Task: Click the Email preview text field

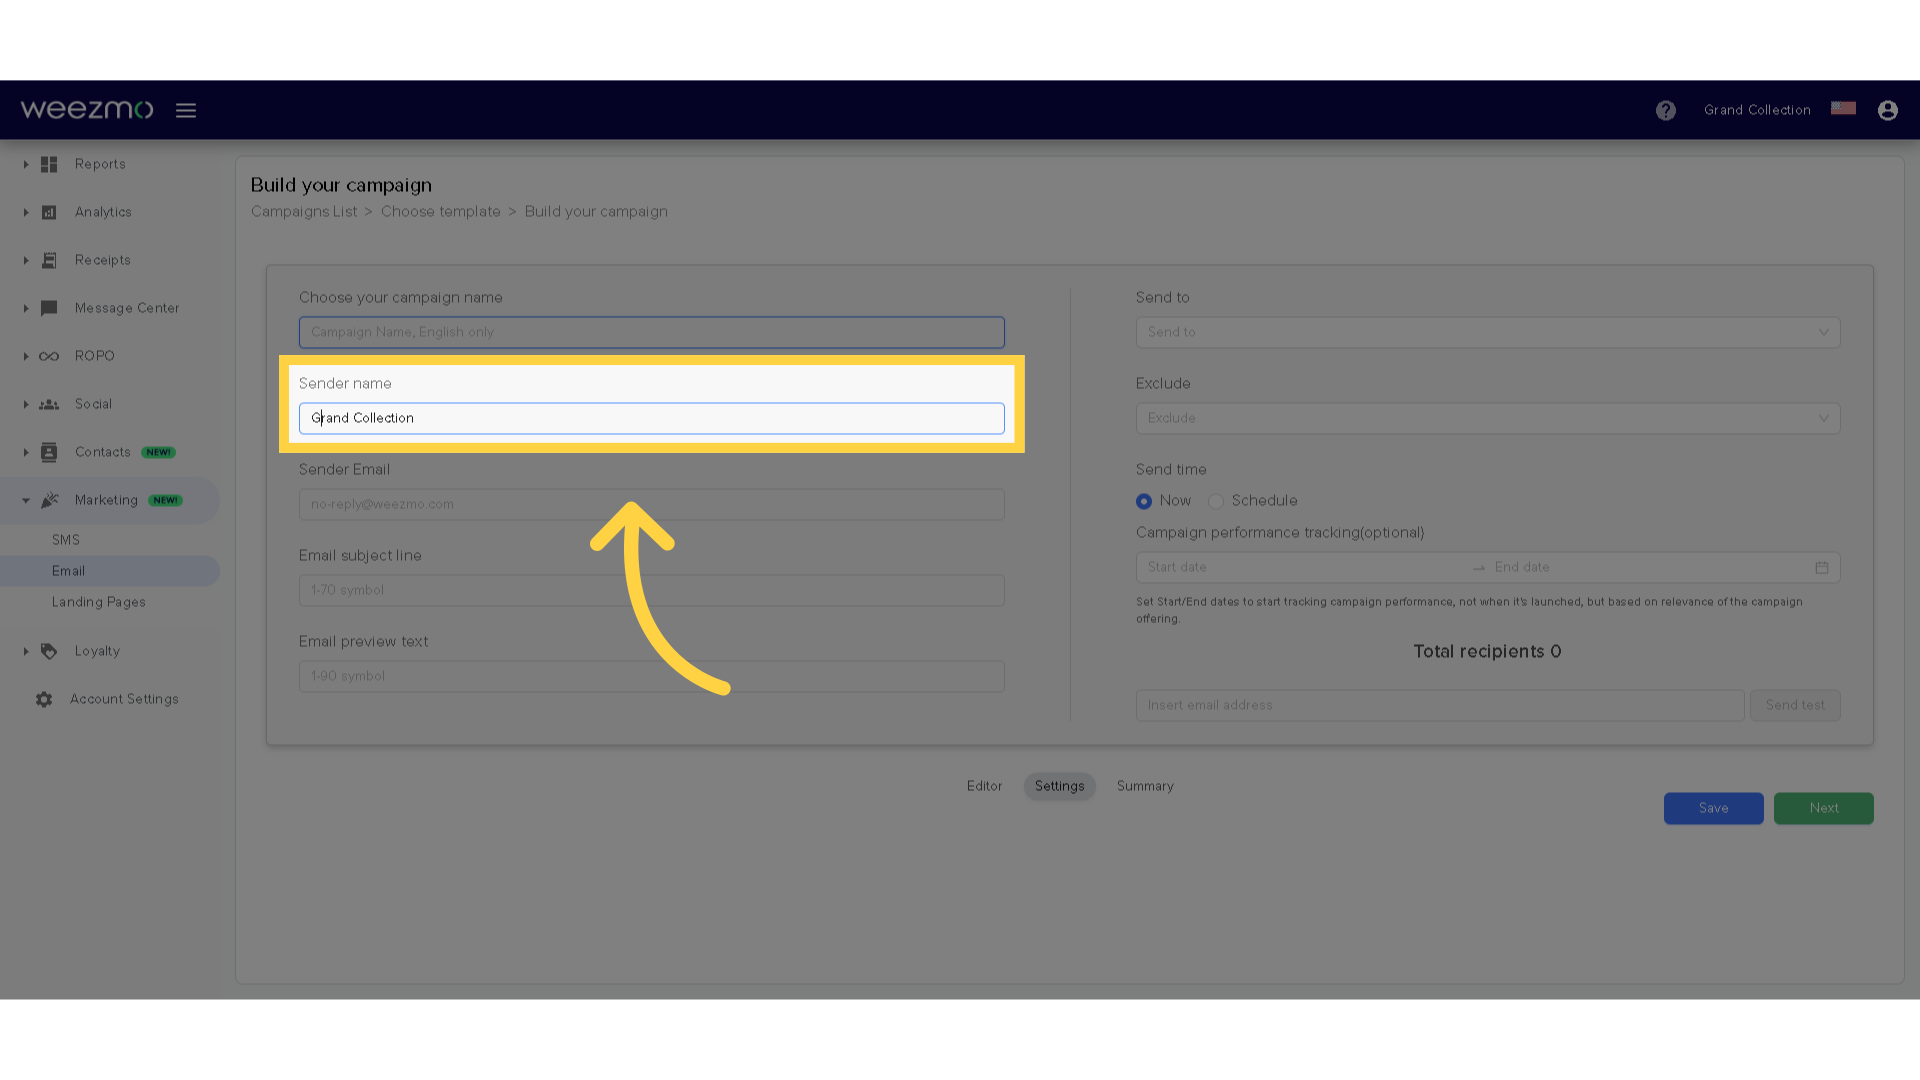Action: tap(652, 676)
